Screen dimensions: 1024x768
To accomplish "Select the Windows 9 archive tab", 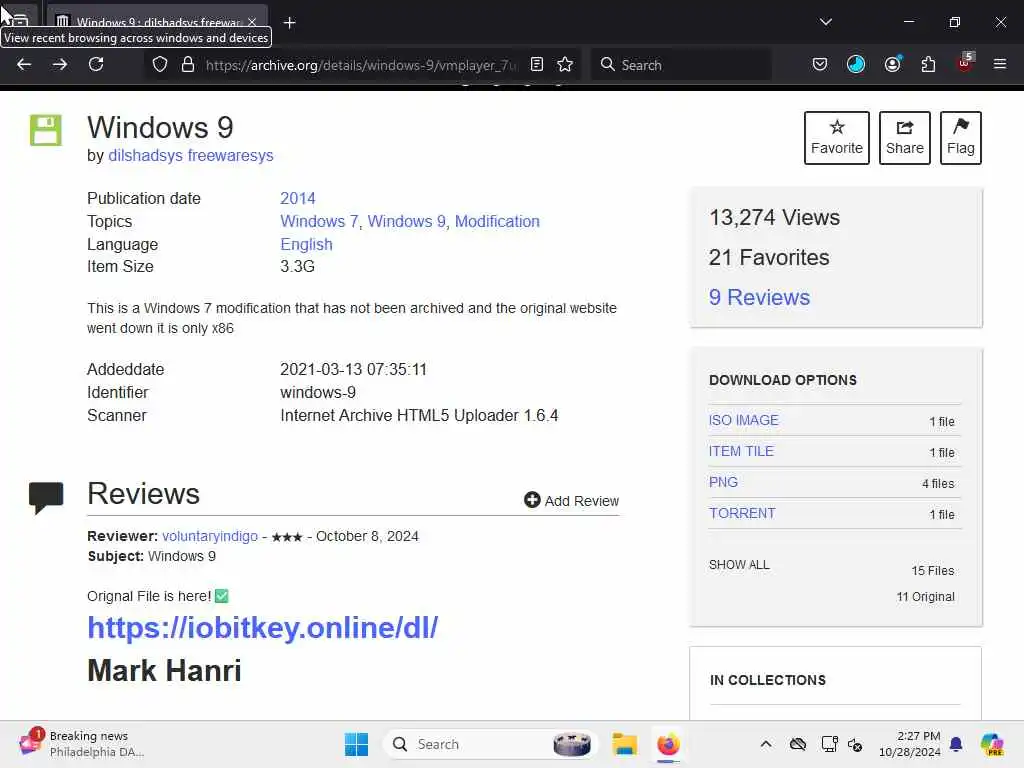I will click(x=157, y=22).
